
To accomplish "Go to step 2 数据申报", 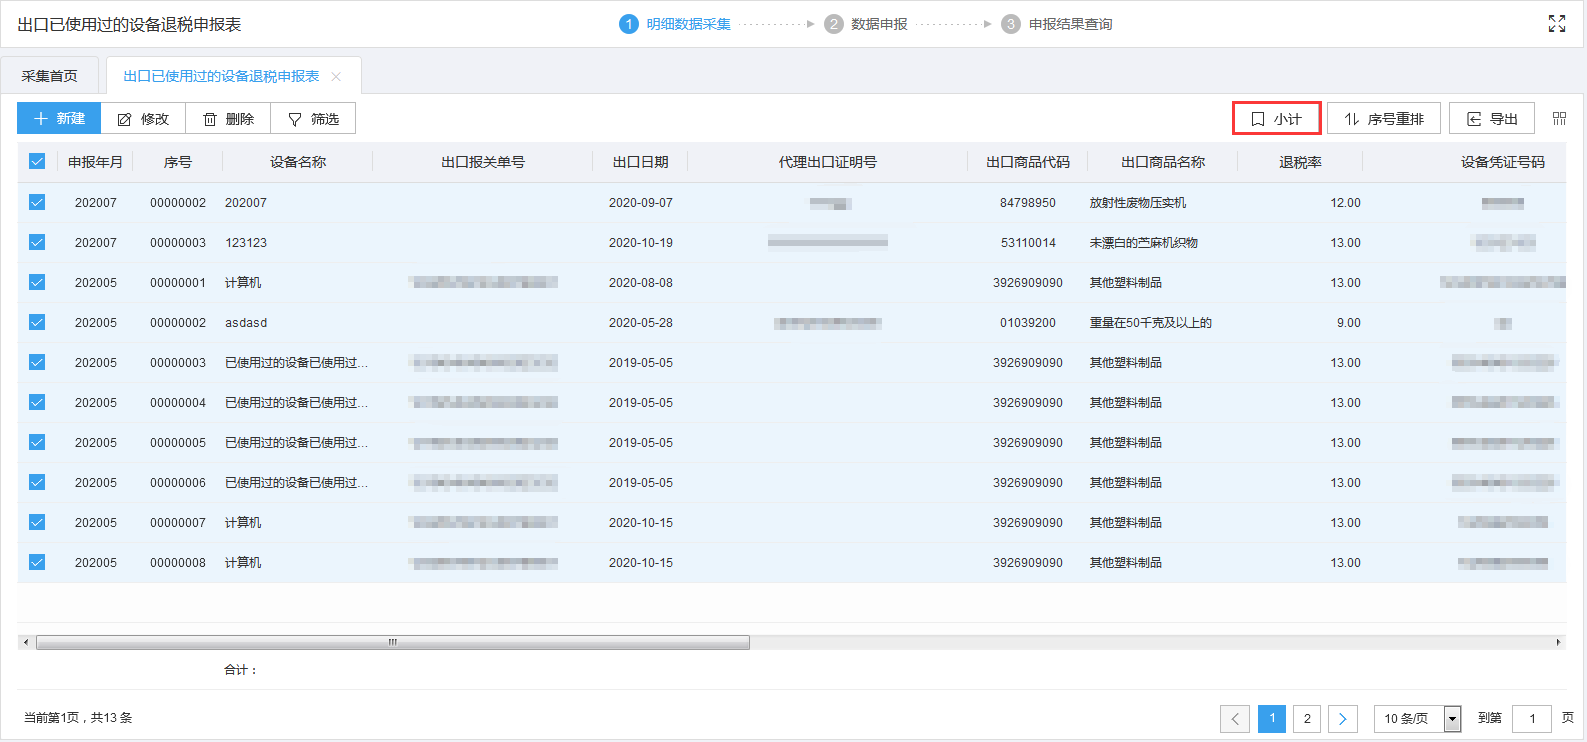I will point(866,24).
